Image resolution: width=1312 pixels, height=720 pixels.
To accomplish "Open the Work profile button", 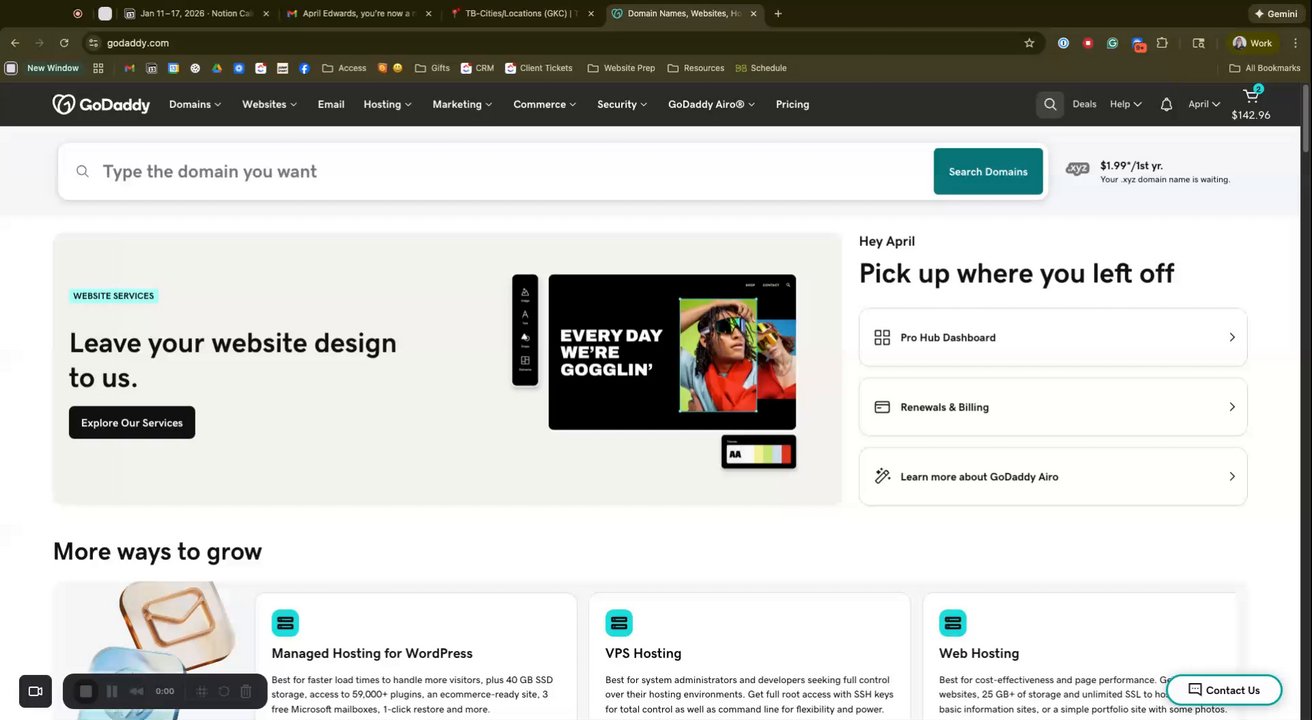I will click(1253, 43).
